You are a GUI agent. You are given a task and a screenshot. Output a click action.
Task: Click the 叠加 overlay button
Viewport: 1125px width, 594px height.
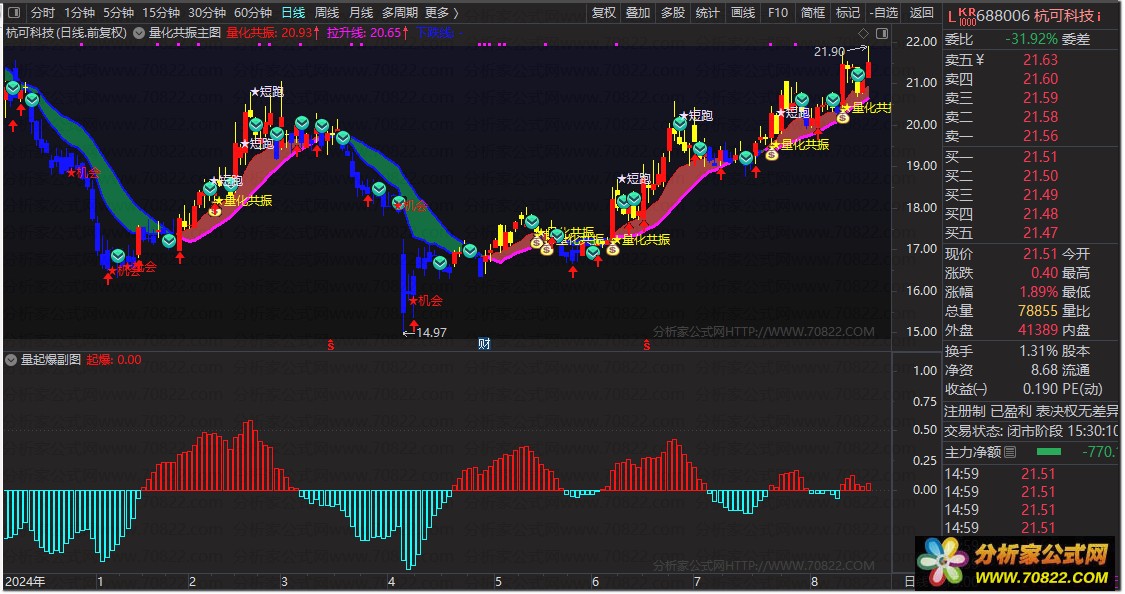pos(637,12)
